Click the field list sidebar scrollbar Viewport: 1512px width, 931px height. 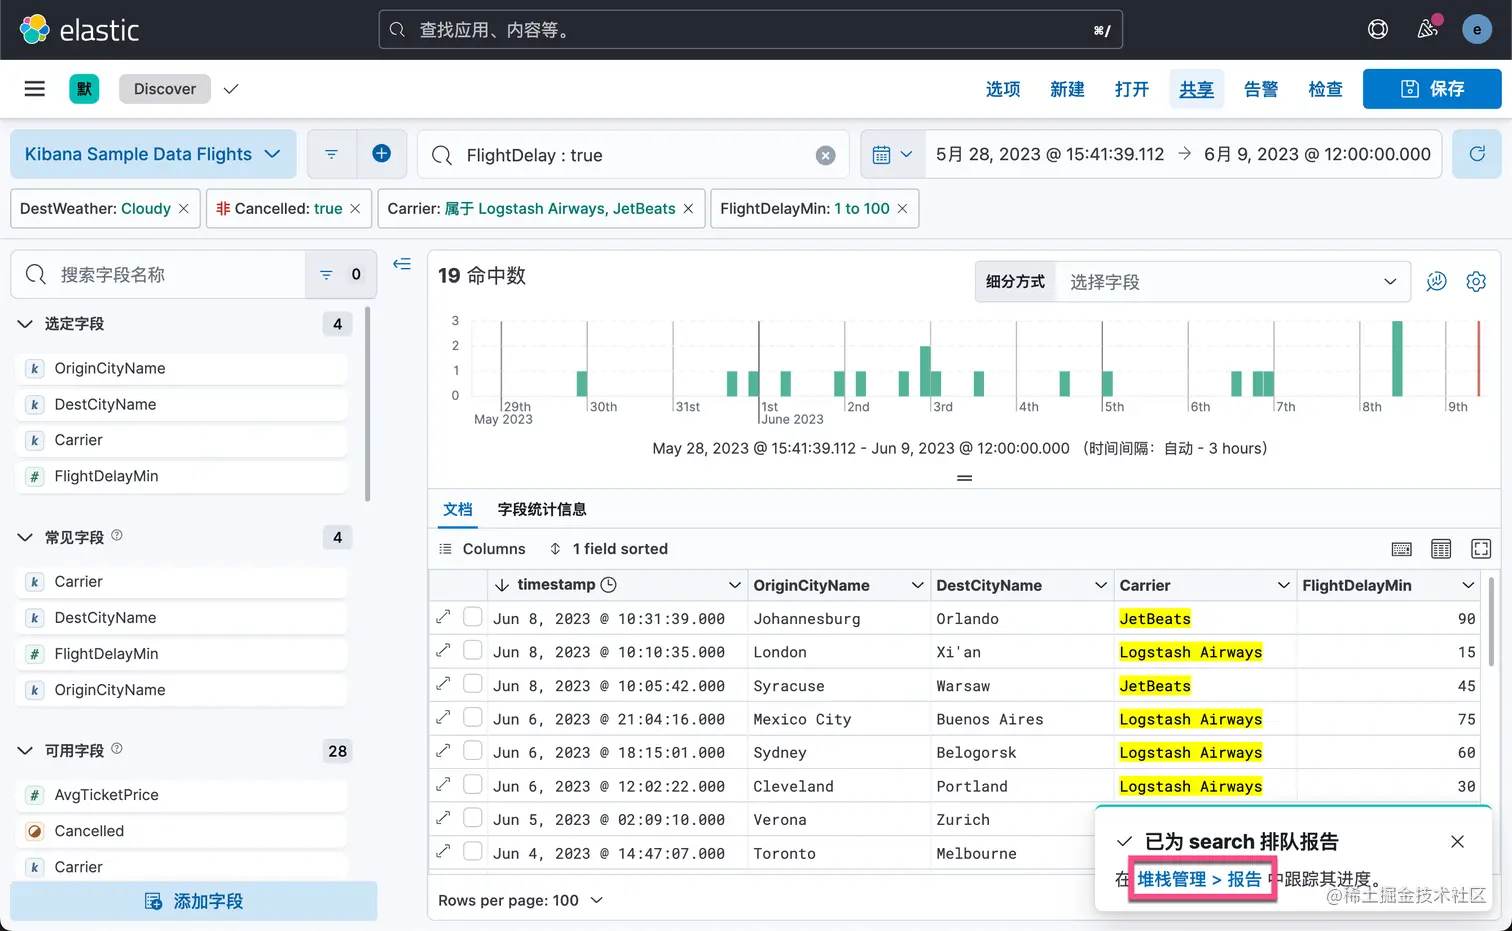[x=367, y=404]
